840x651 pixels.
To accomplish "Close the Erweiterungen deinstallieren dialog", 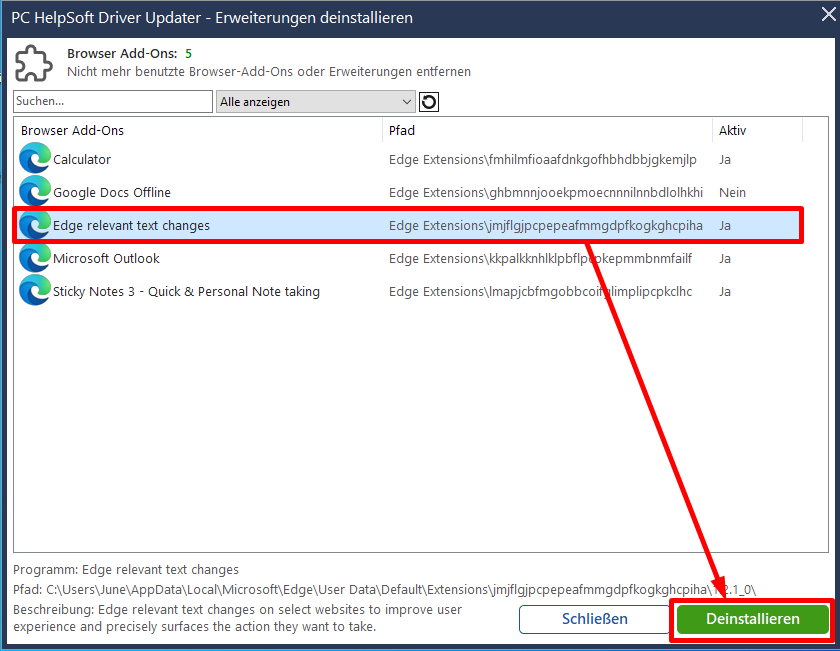I will (828, 15).
